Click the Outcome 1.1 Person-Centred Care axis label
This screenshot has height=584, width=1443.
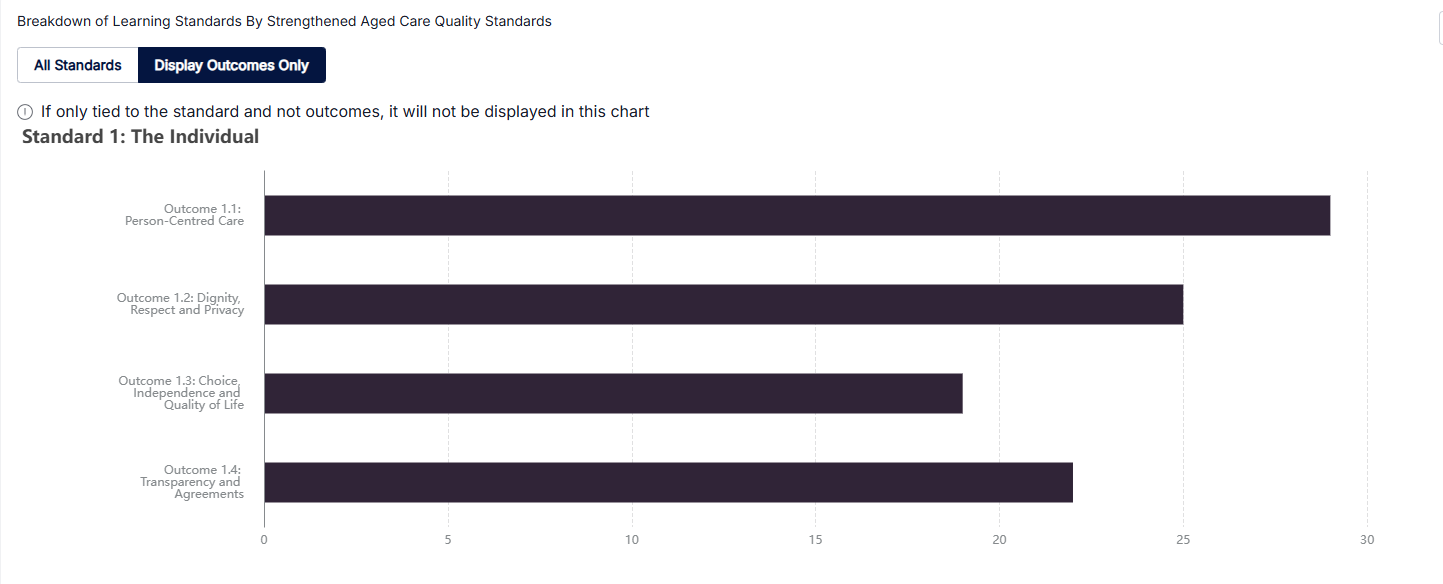[x=185, y=215]
